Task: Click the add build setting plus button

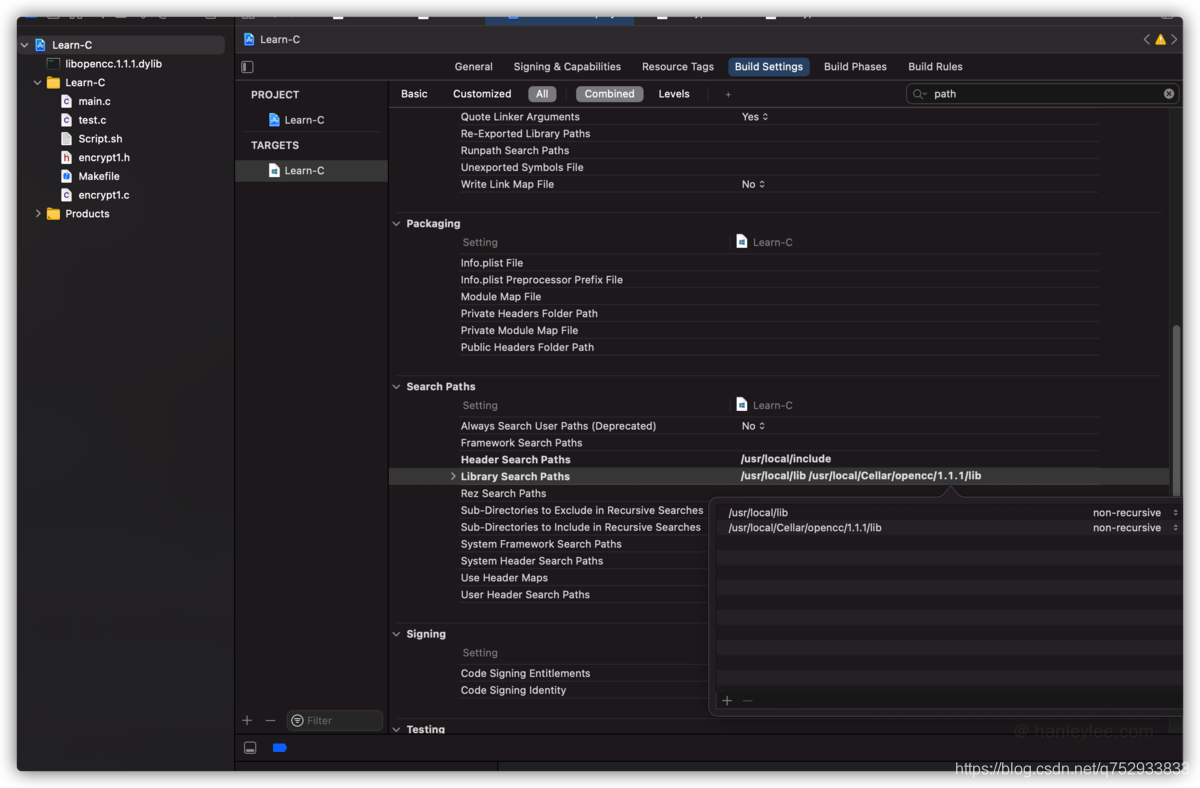Action: click(x=728, y=94)
